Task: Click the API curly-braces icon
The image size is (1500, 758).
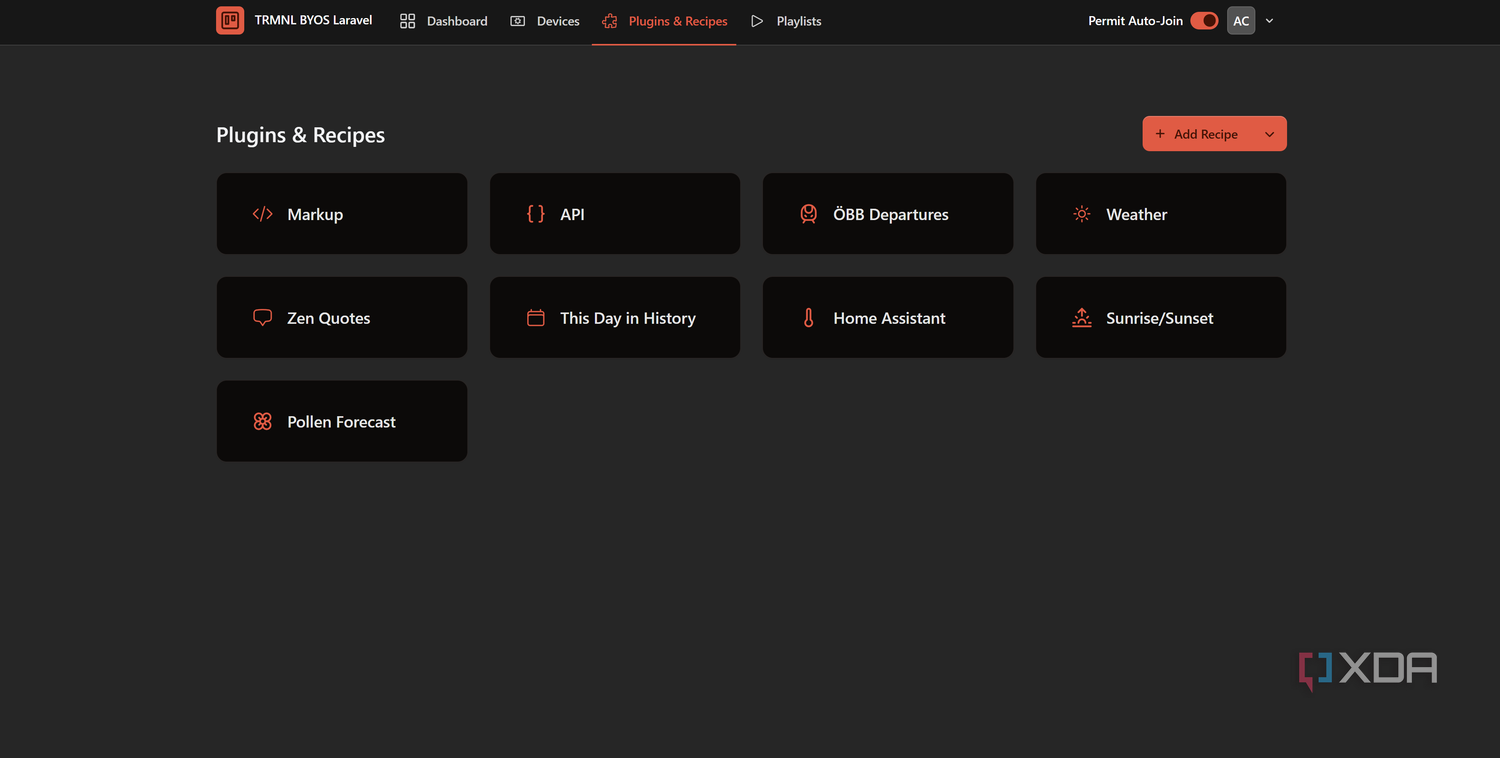Action: coord(536,214)
